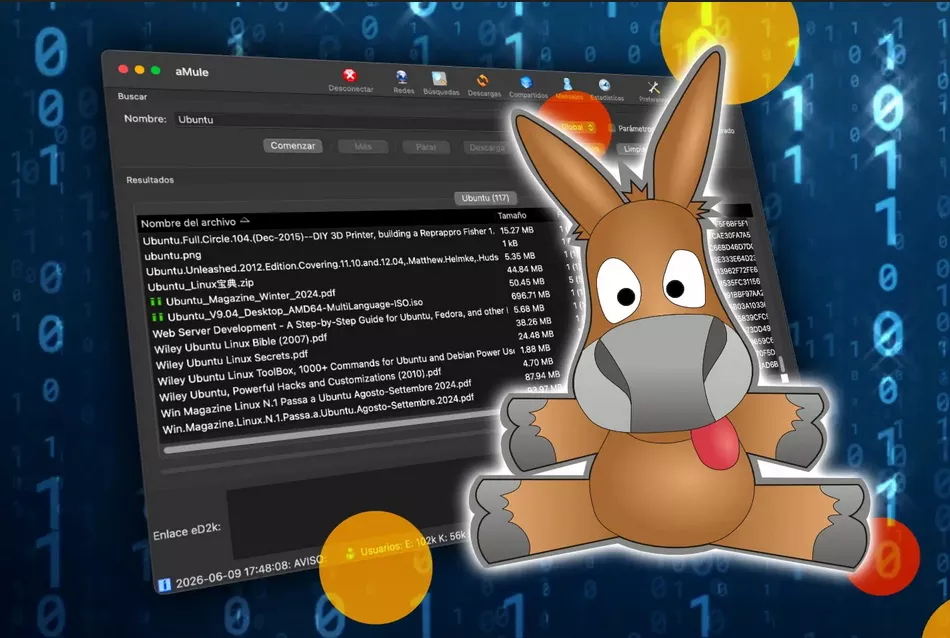Select the ubuntu.png file row
Viewport: 950px width, 638px height.
[x=173, y=256]
